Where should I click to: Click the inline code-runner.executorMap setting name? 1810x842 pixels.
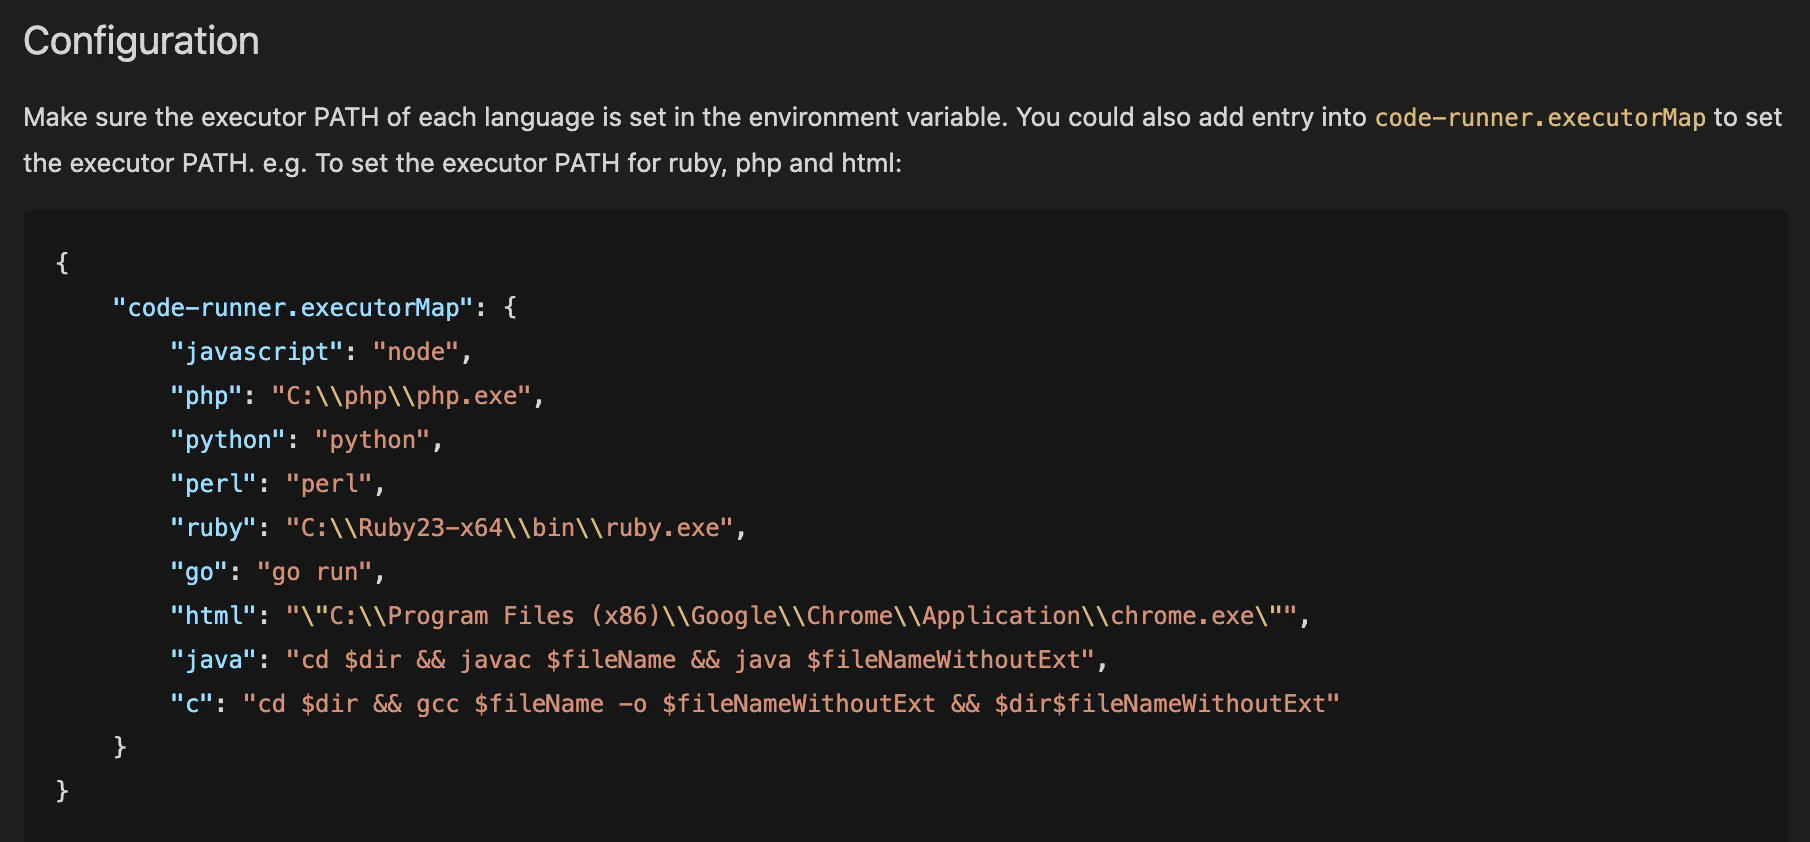tap(1540, 118)
